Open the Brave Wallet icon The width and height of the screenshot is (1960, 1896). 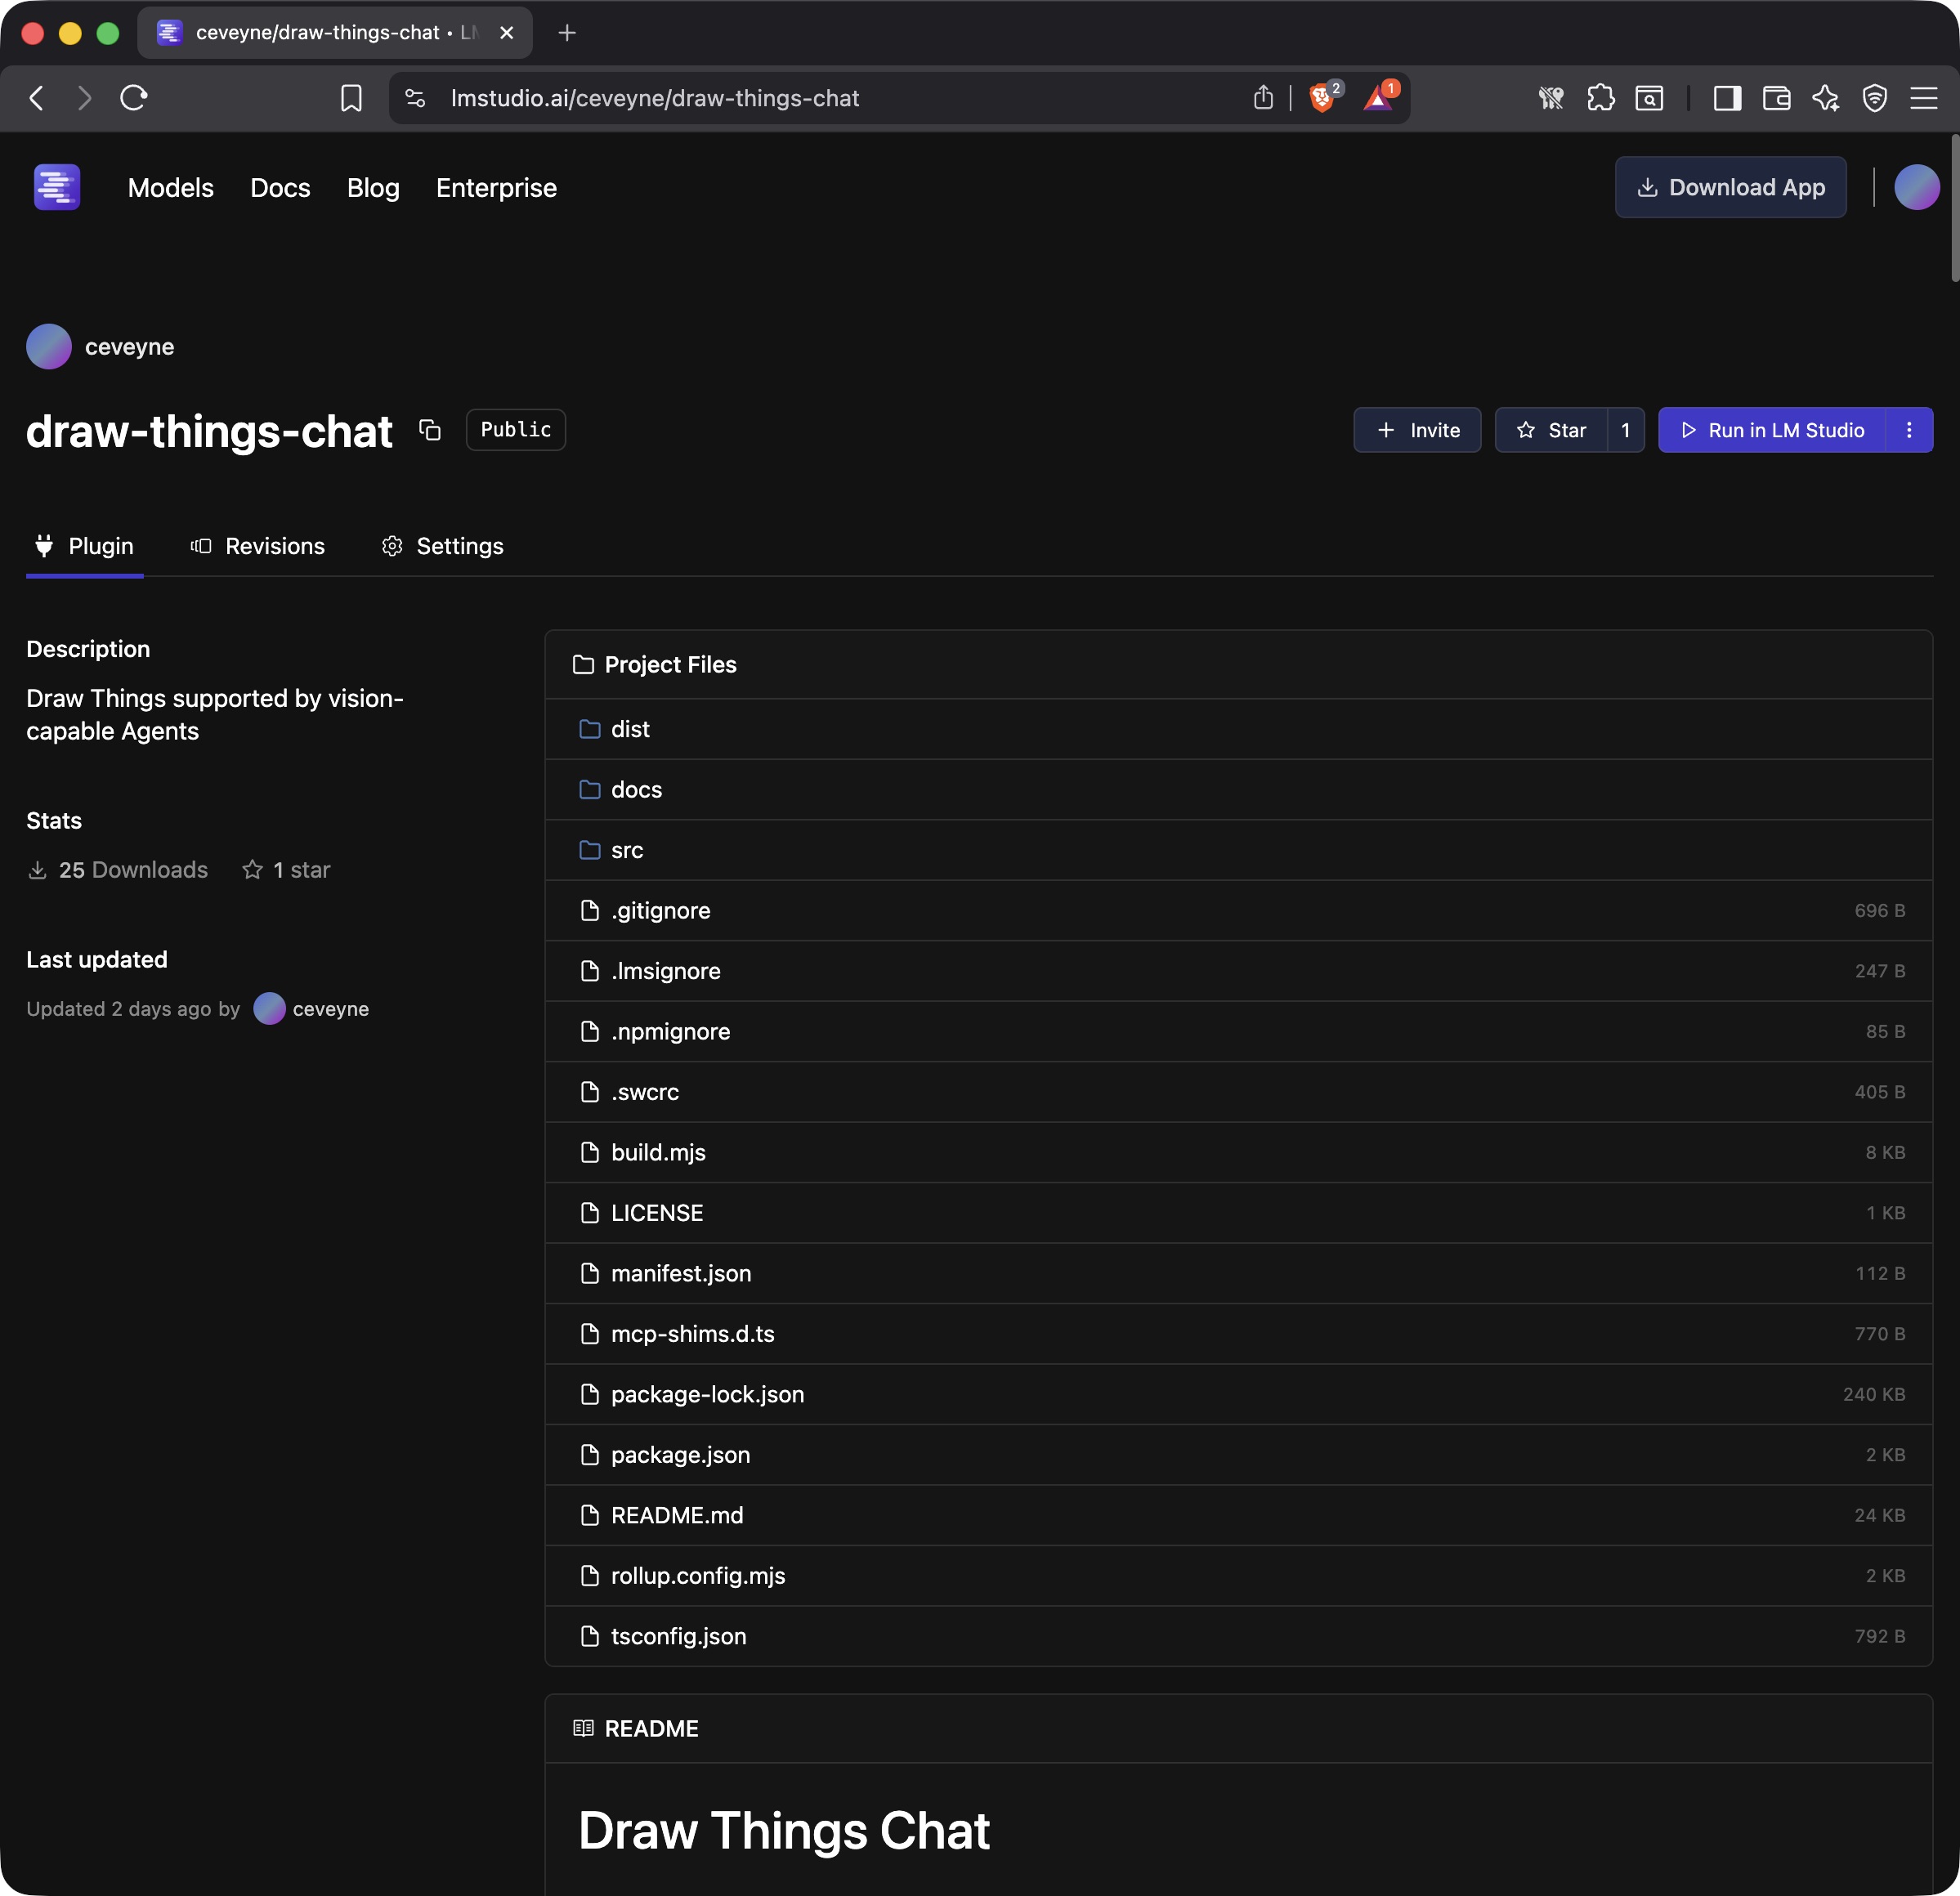coord(1776,98)
